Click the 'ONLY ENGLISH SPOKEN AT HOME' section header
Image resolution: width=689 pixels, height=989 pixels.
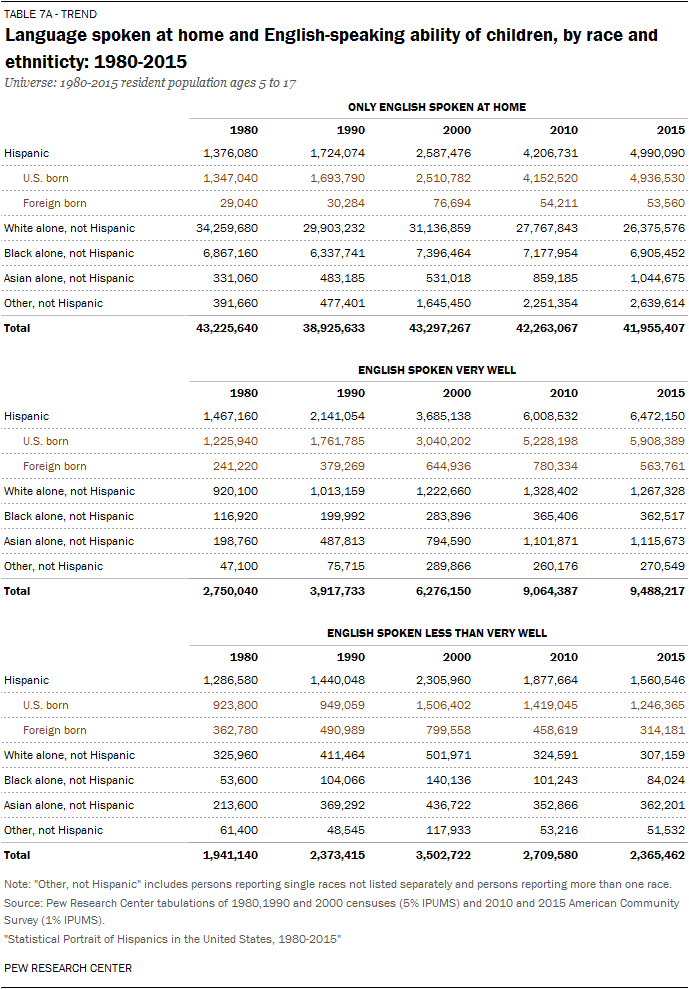pyautogui.click(x=436, y=107)
